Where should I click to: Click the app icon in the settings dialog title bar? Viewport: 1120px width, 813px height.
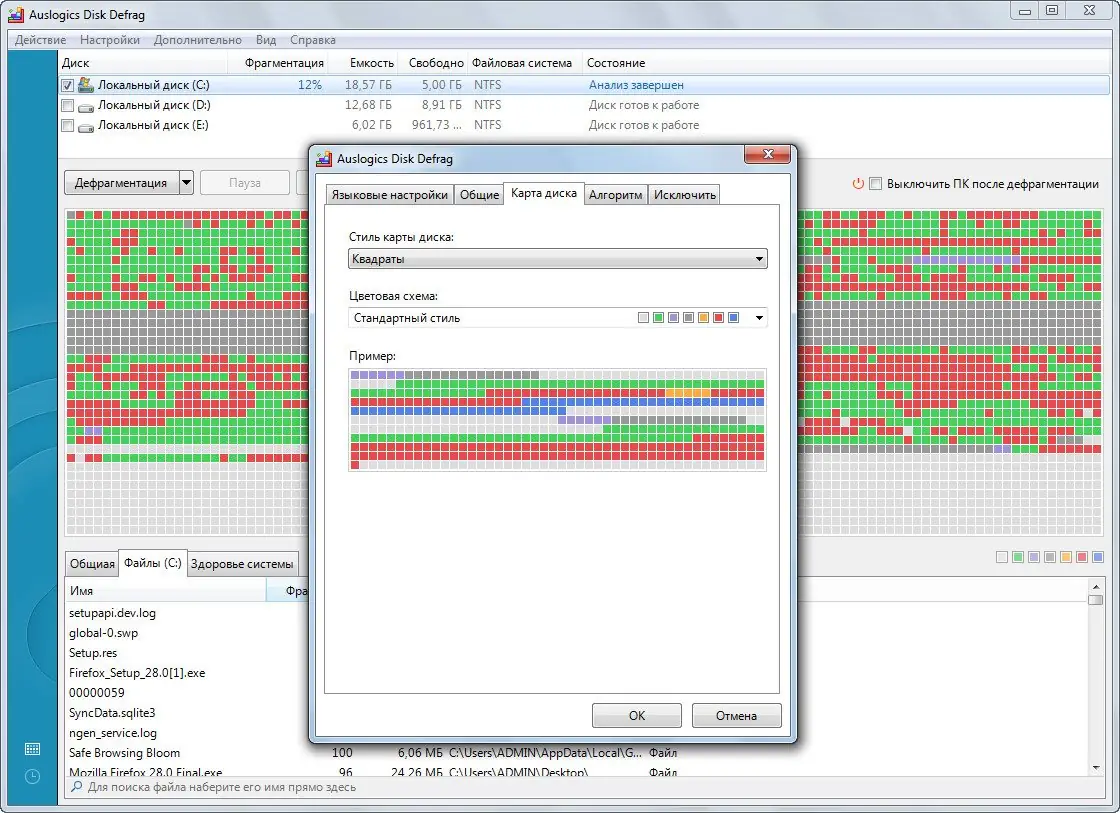click(324, 159)
